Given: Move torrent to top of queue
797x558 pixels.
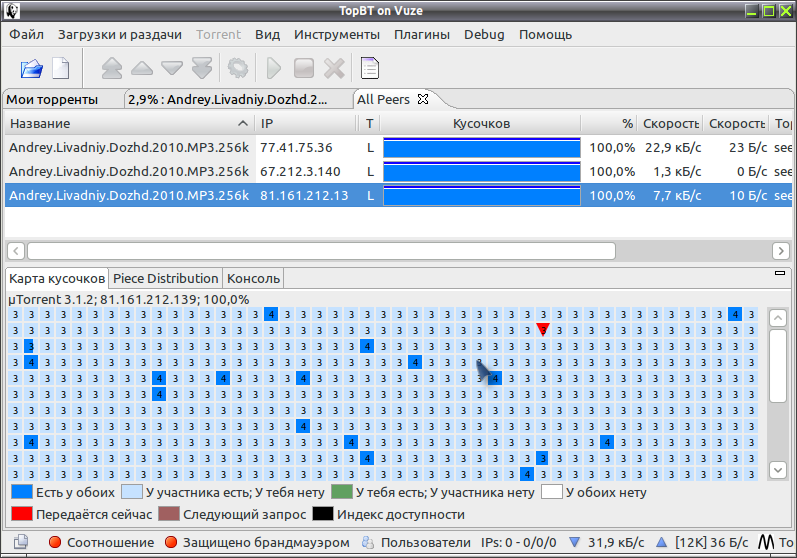Looking at the screenshot, I should (x=112, y=69).
